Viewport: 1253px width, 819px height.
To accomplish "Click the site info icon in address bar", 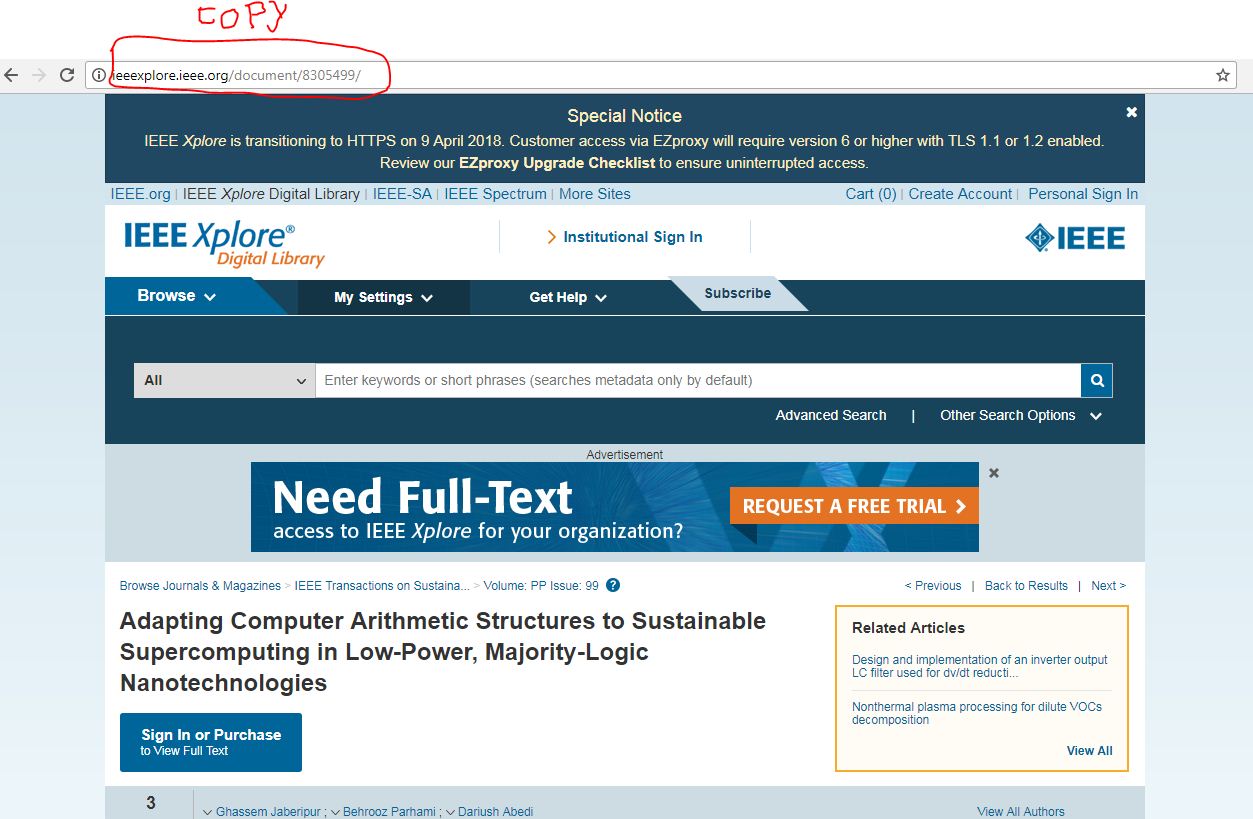I will click(99, 75).
